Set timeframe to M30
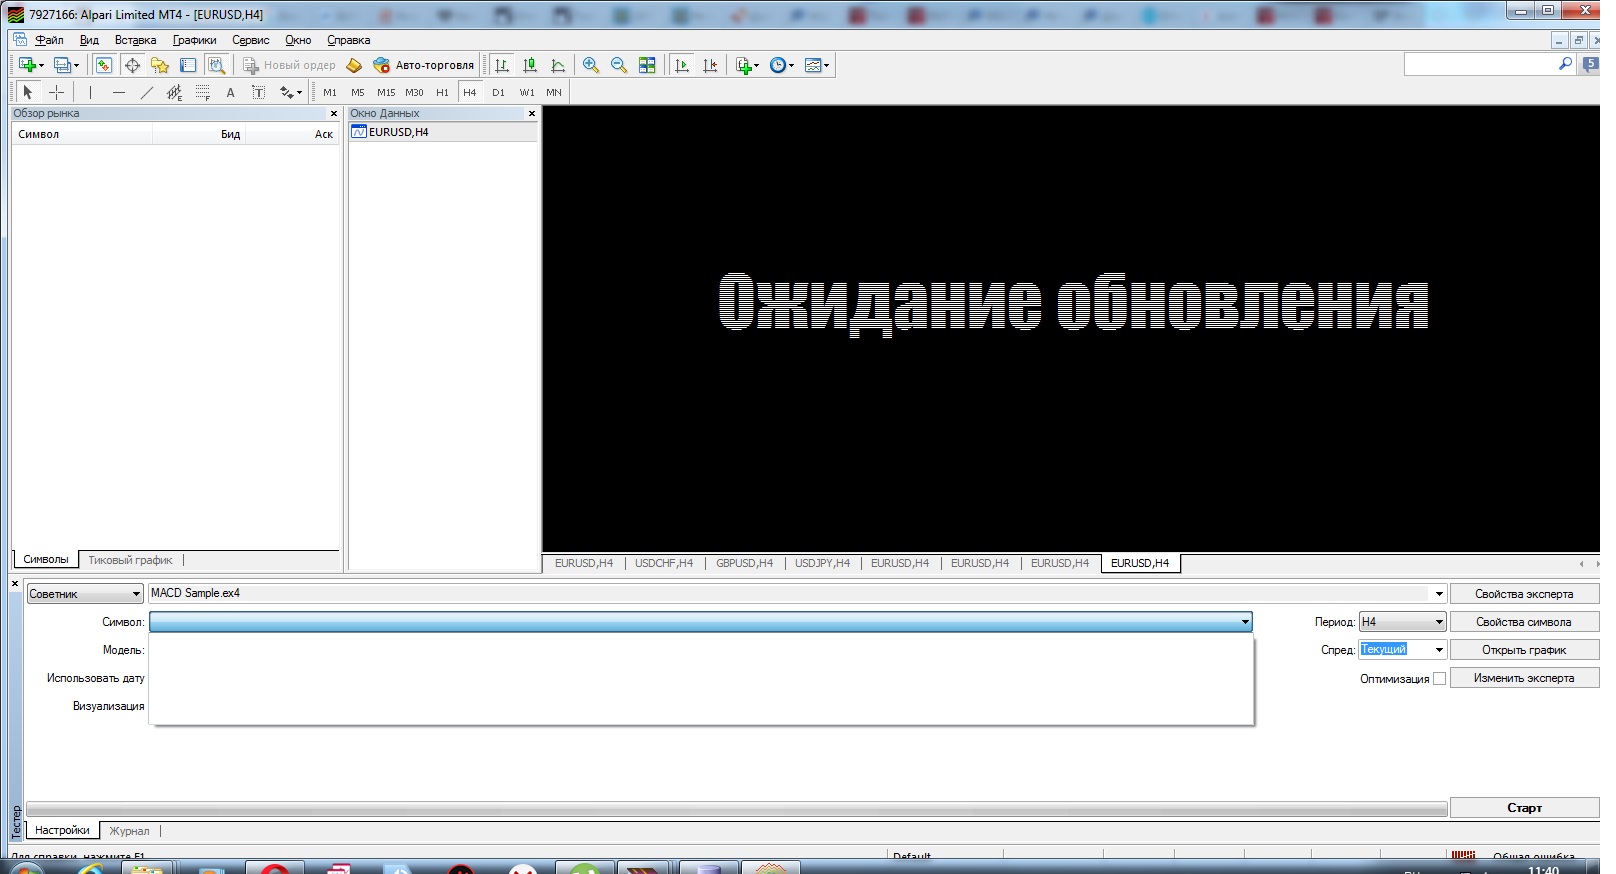Image resolution: width=1616 pixels, height=874 pixels. click(414, 92)
